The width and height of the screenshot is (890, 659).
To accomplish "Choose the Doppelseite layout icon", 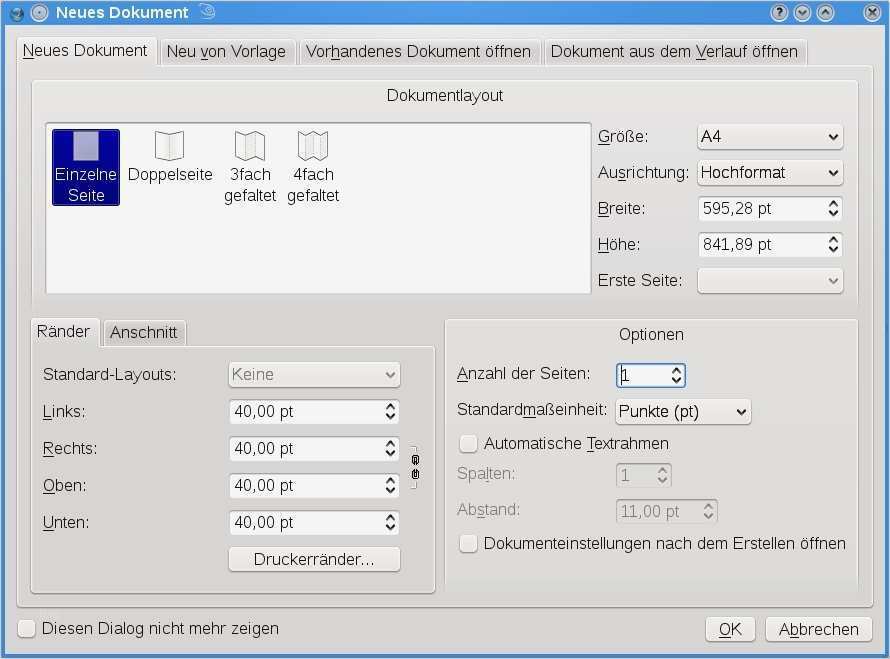I will 170,157.
